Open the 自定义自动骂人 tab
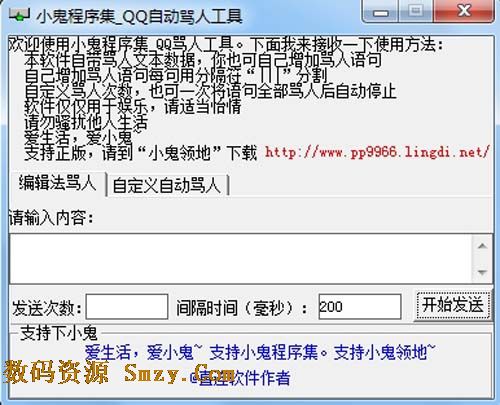The image size is (500, 405). [167, 185]
